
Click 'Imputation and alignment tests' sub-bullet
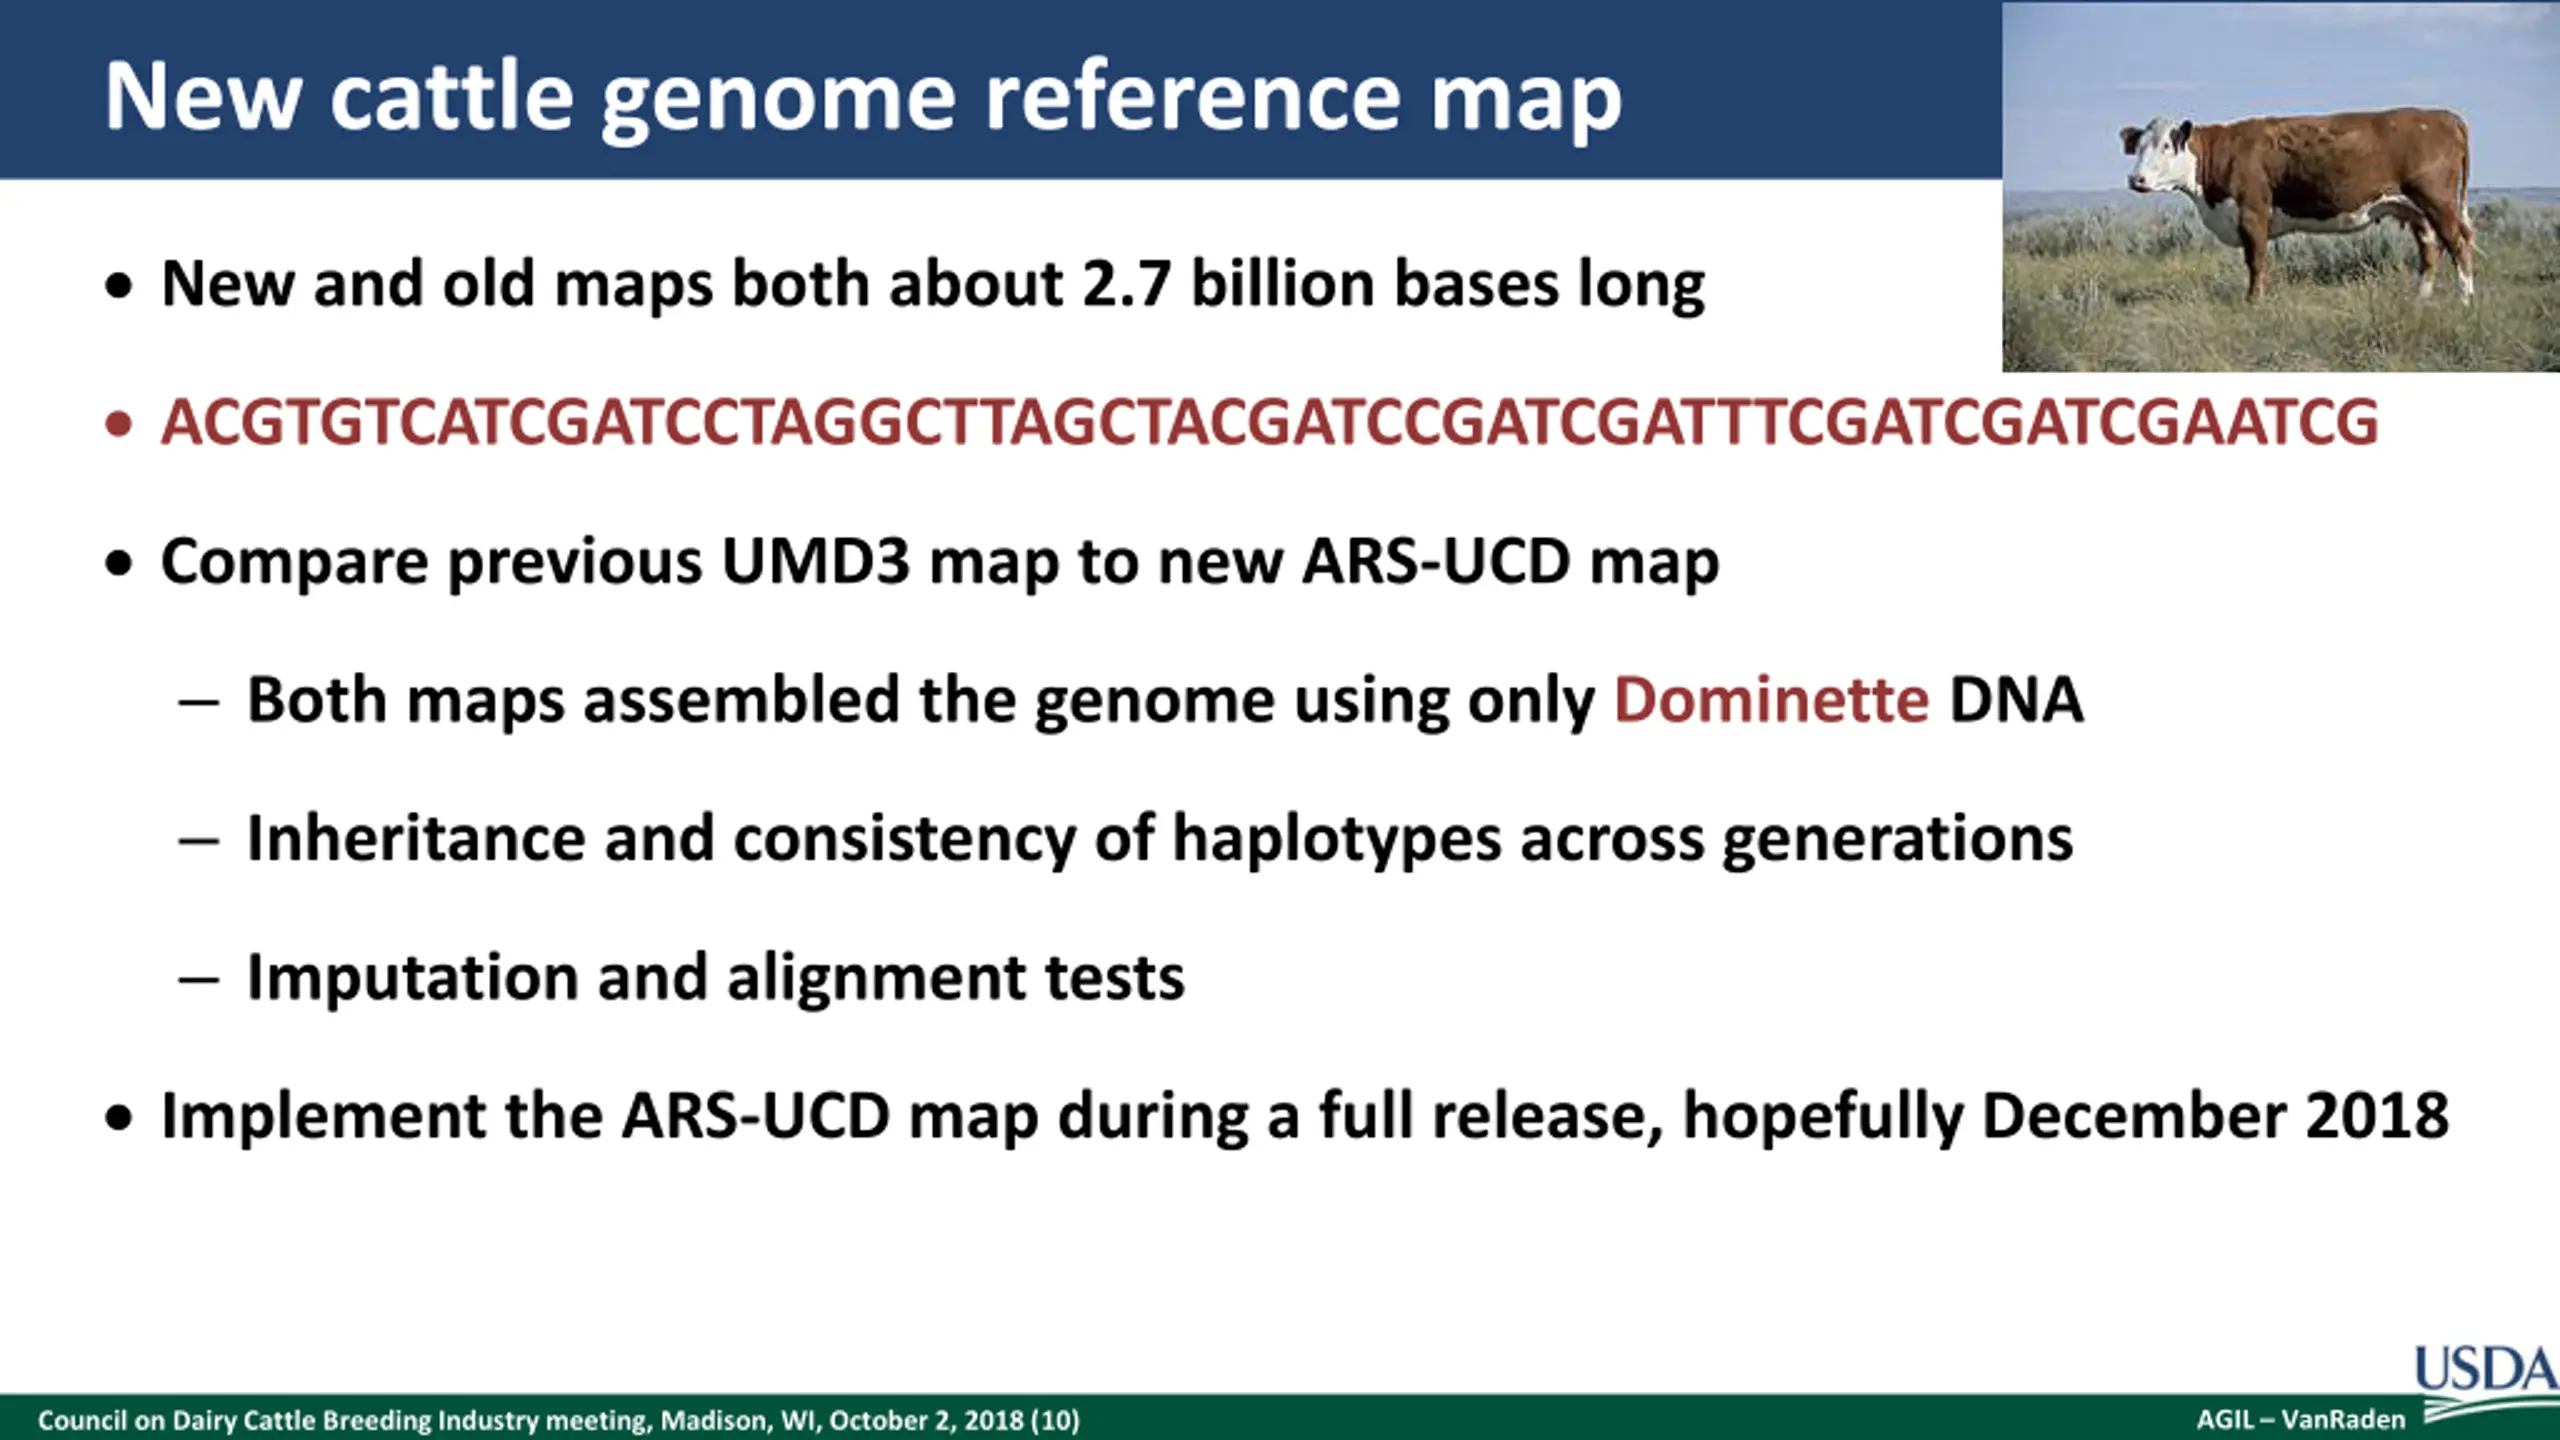pos(715,977)
